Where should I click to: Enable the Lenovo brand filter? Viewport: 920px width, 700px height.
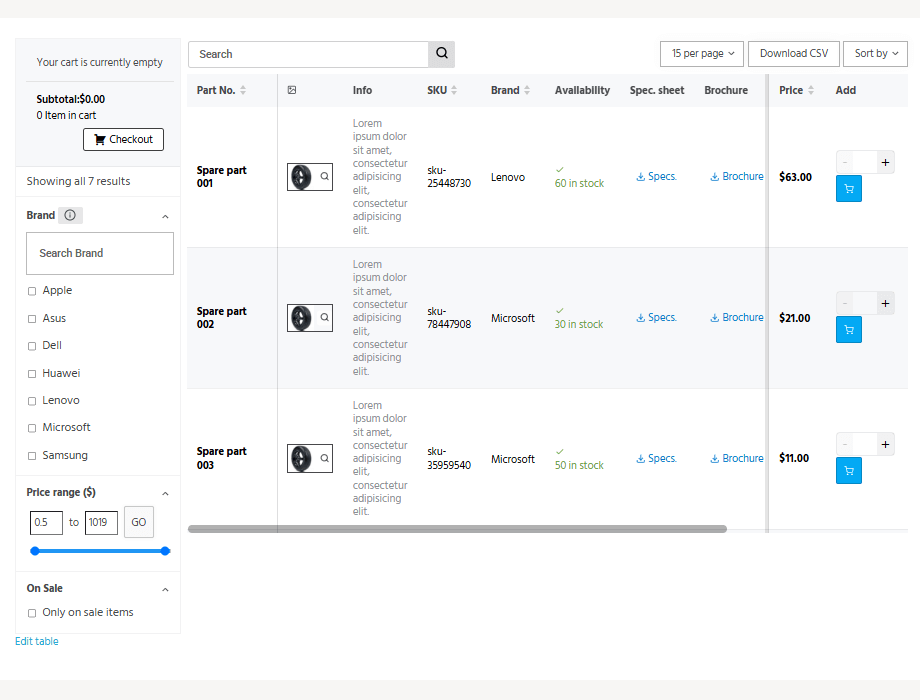tap(32, 401)
